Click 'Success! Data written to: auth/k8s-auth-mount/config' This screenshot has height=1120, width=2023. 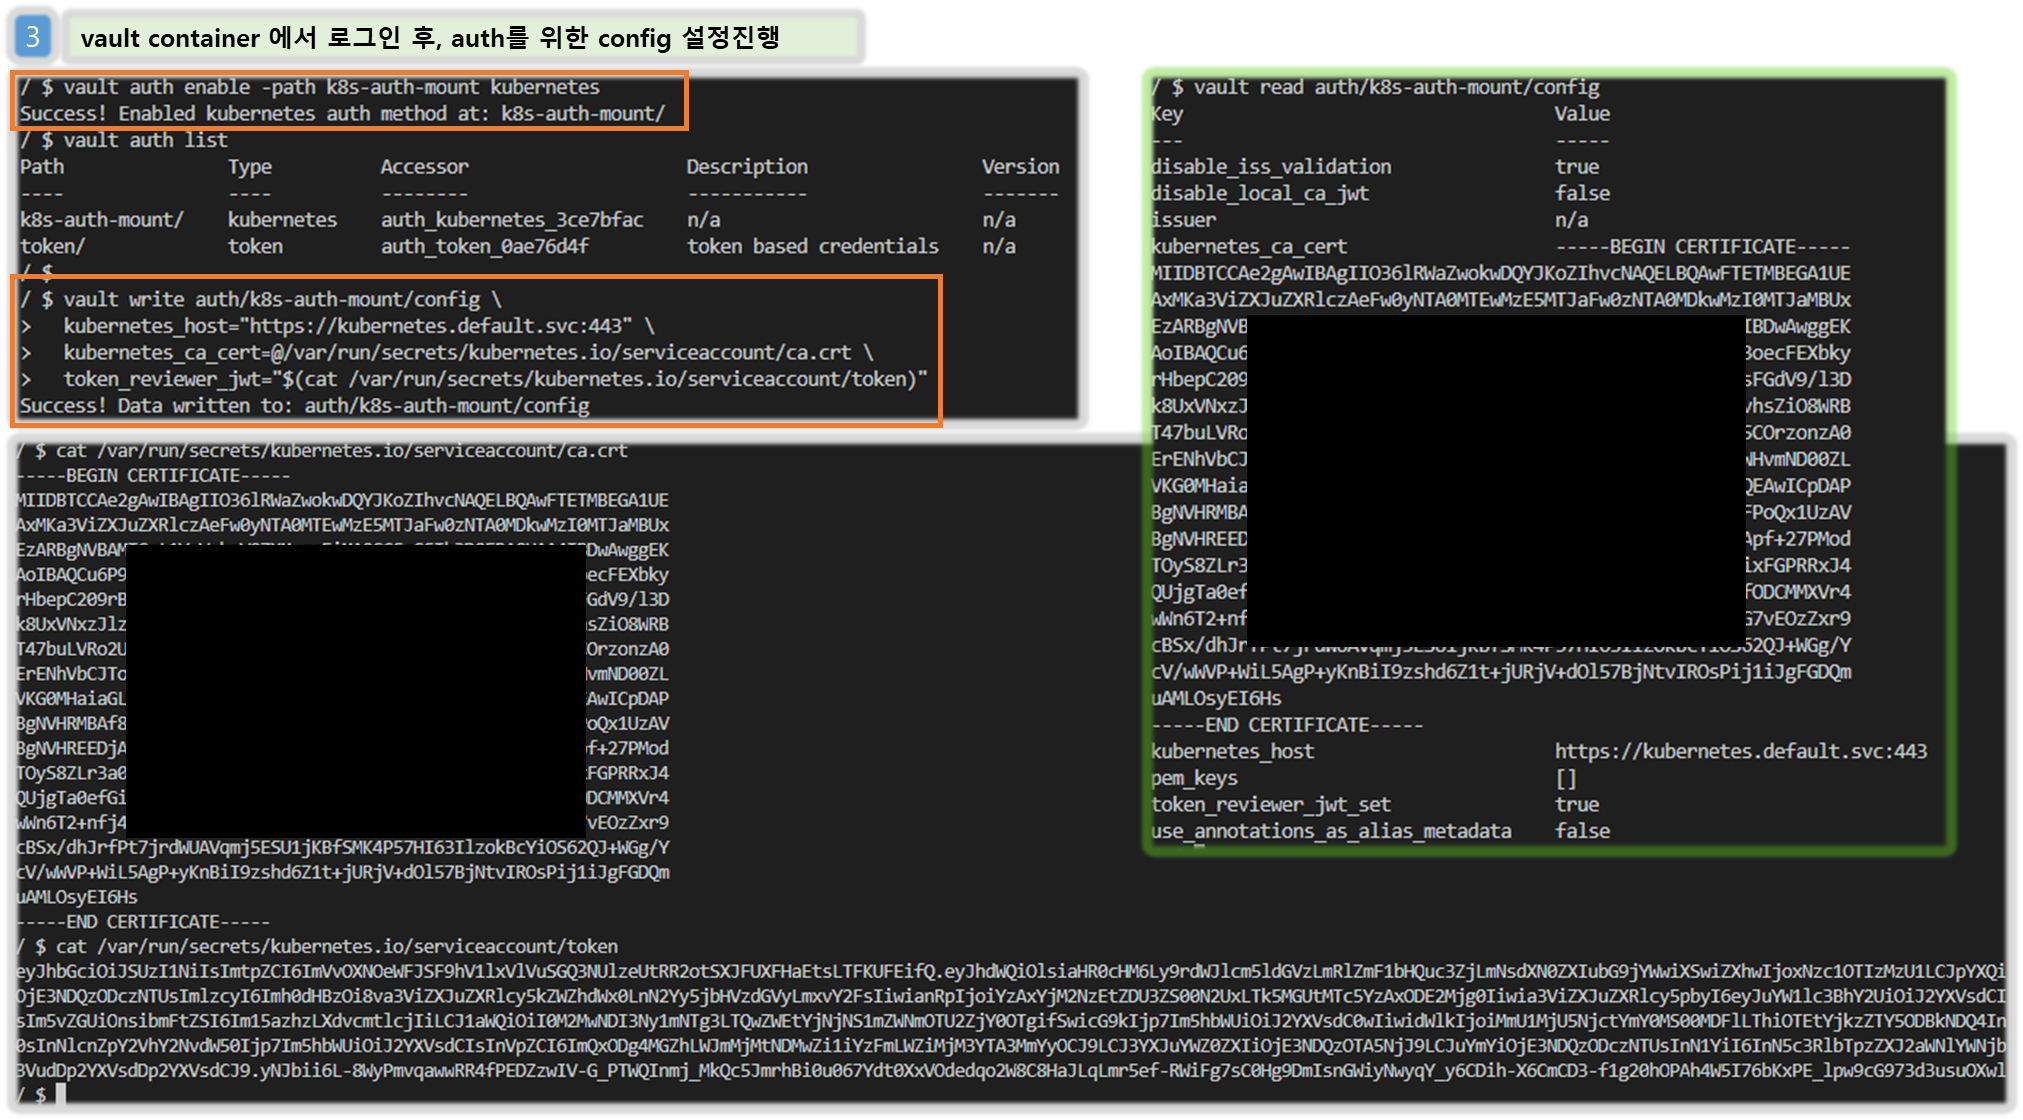coord(305,406)
